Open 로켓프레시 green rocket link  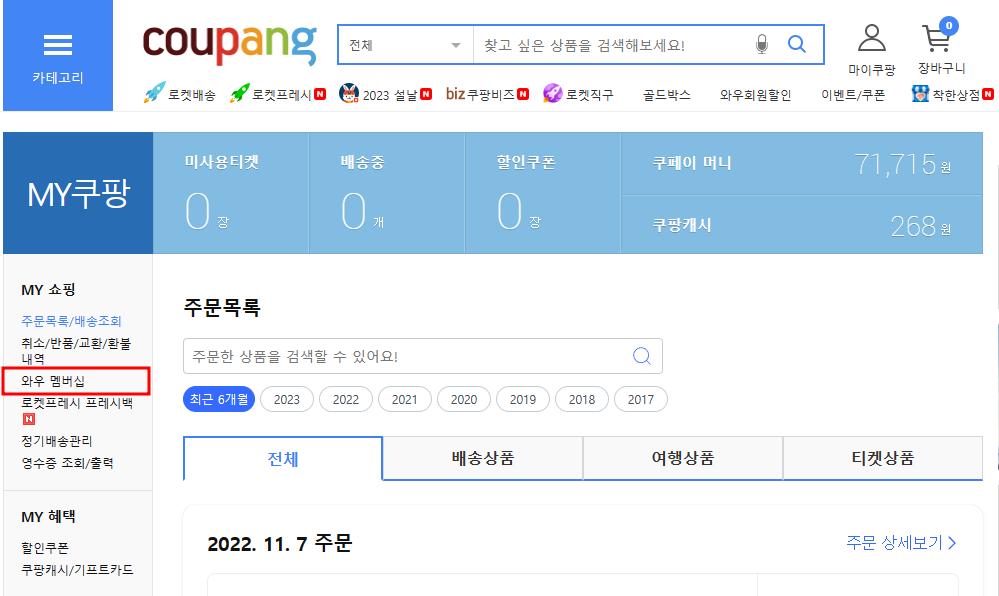[x=278, y=94]
